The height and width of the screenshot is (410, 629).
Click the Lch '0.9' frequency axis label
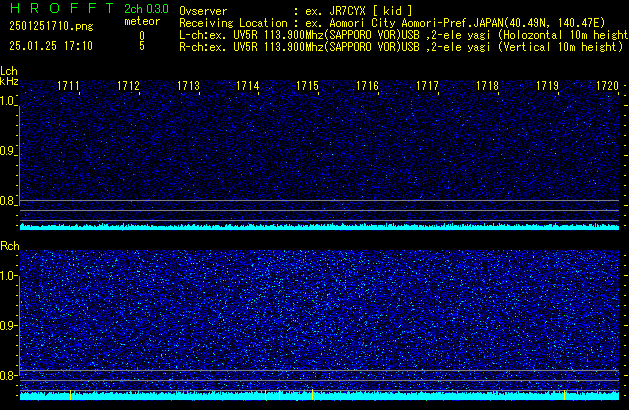tap(8, 151)
